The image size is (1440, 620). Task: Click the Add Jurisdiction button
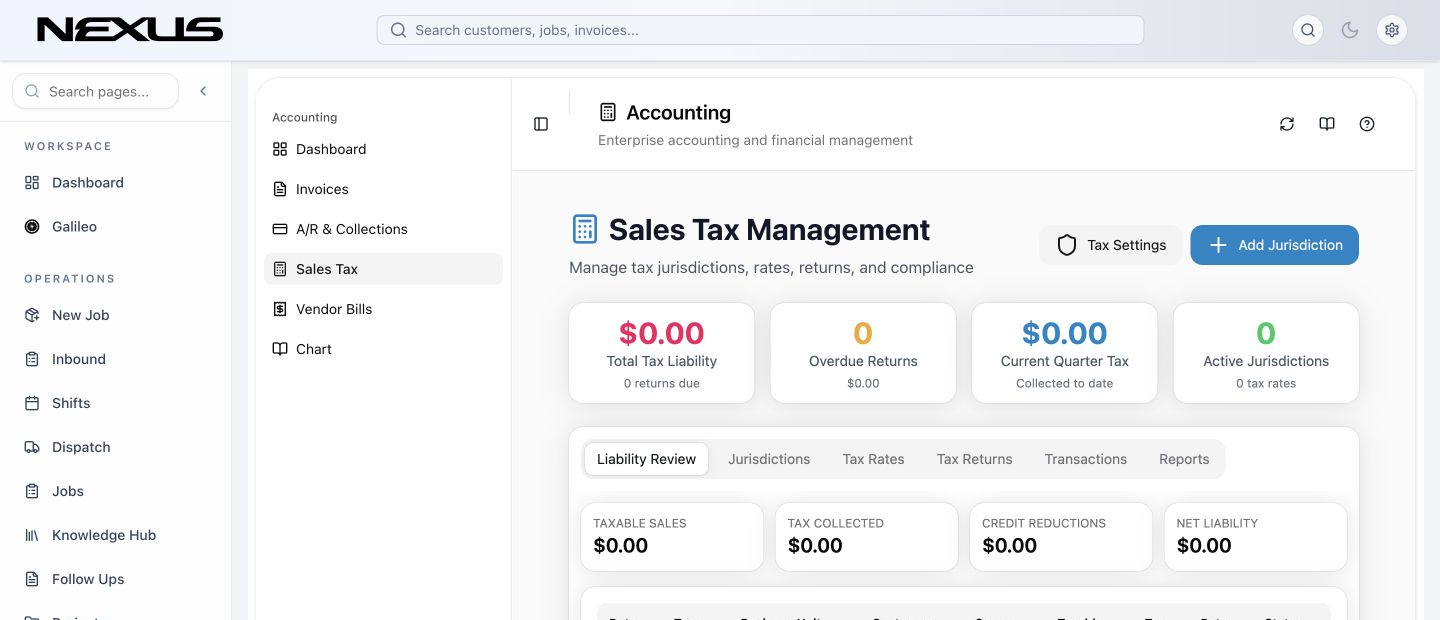pos(1274,245)
